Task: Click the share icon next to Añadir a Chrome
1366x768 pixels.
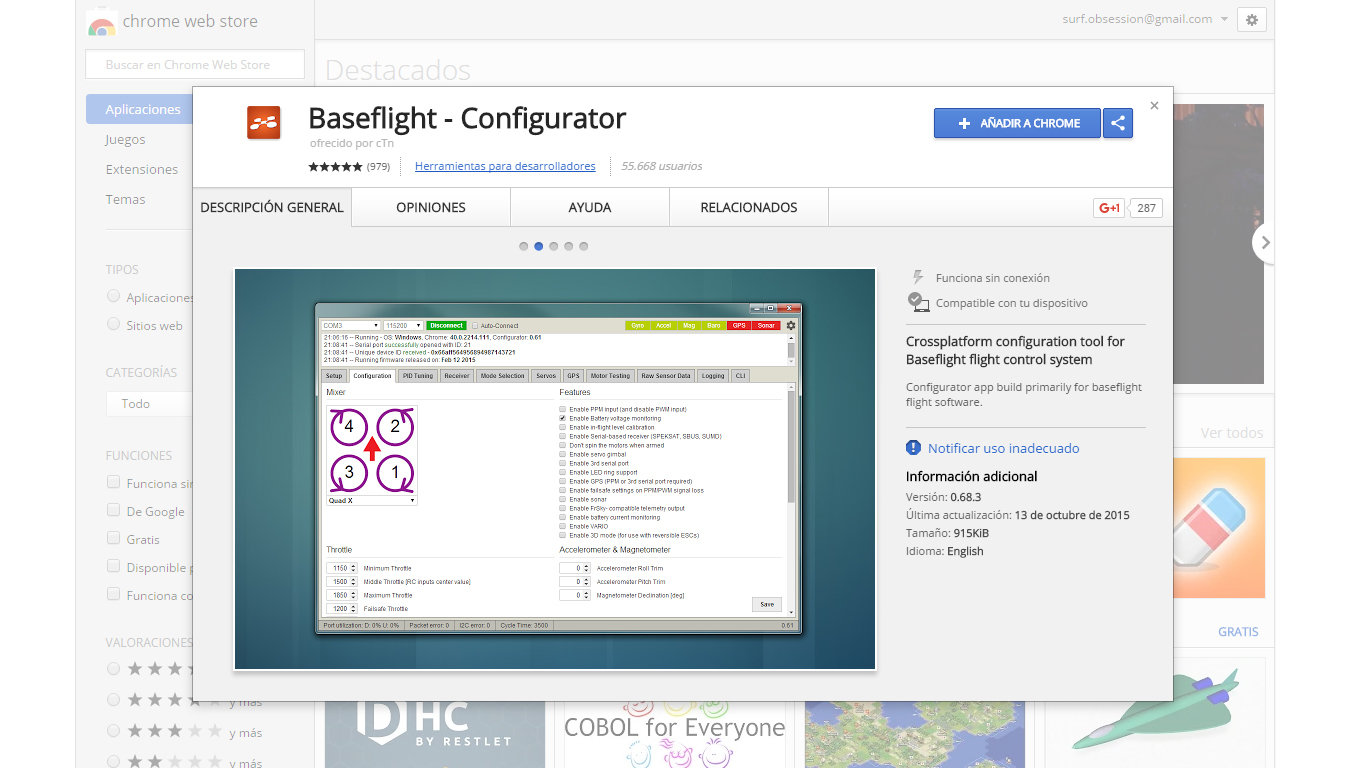Action: click(x=1118, y=123)
